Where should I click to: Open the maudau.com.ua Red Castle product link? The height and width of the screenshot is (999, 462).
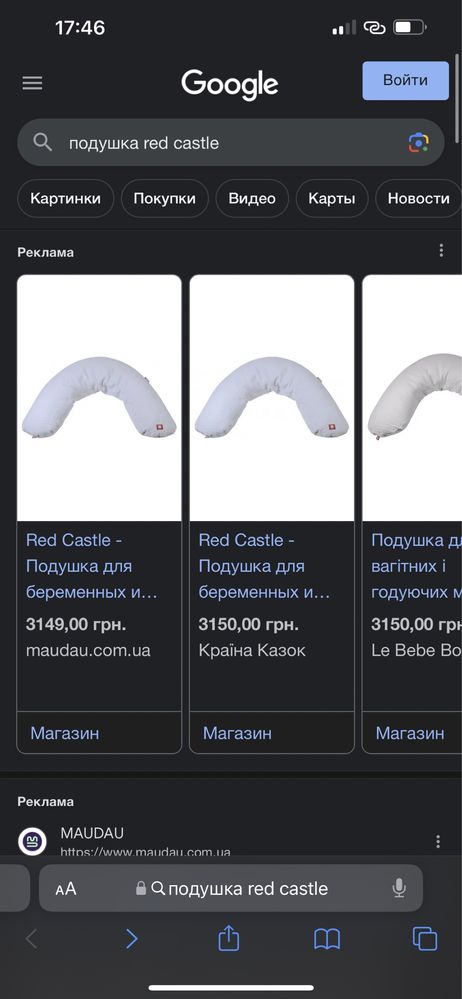pos(91,566)
